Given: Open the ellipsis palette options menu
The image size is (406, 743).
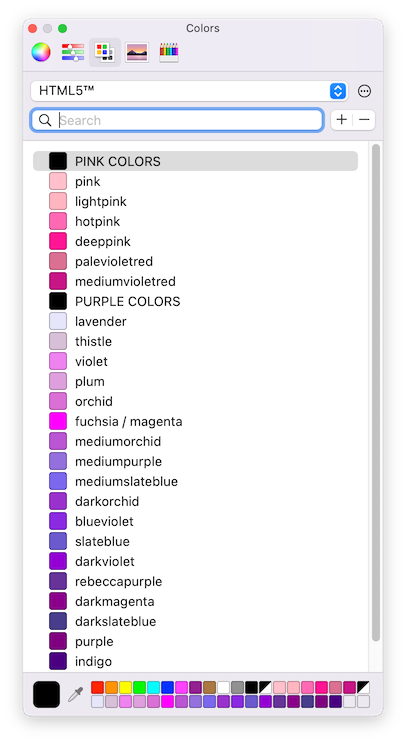Looking at the screenshot, I should coord(364,91).
